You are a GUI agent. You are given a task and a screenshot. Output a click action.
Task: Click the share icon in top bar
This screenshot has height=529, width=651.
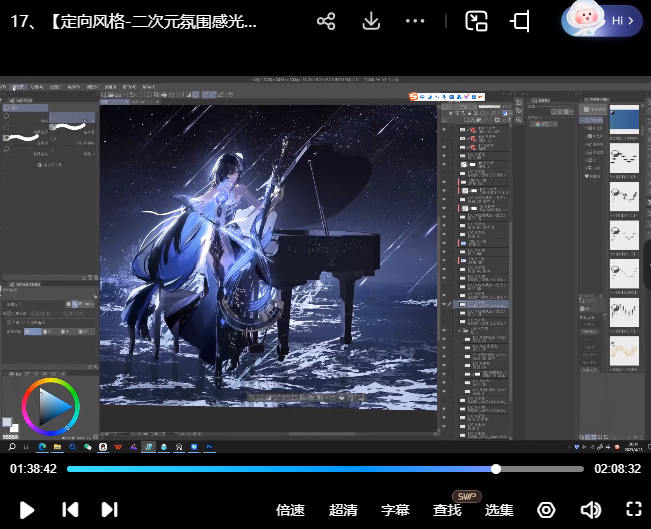coord(325,21)
